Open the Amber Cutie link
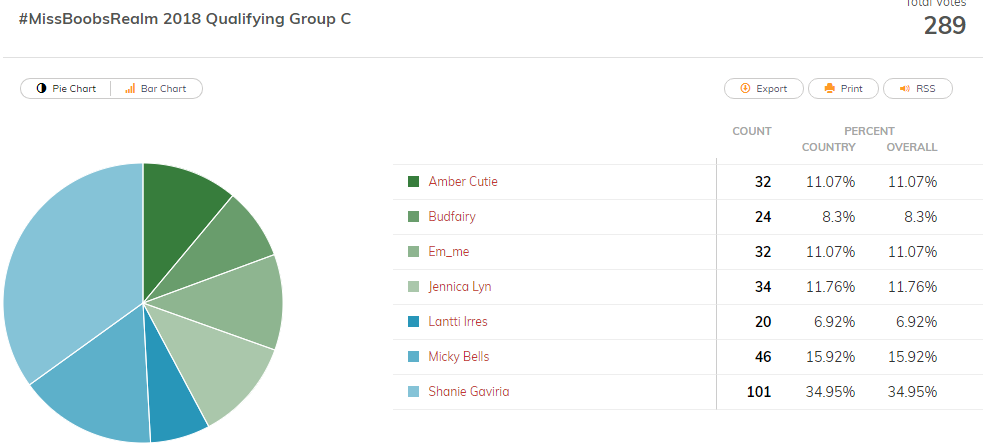 click(463, 181)
